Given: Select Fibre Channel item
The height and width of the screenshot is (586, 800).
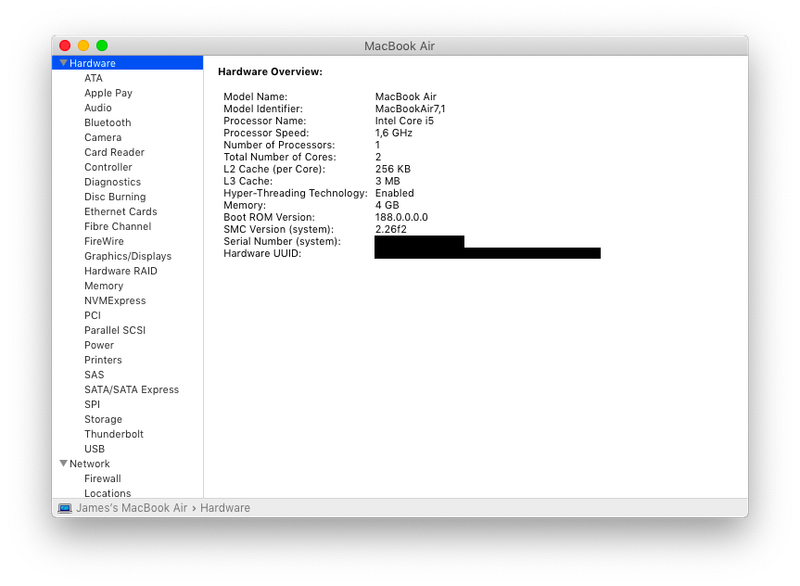Looking at the screenshot, I should pos(117,226).
